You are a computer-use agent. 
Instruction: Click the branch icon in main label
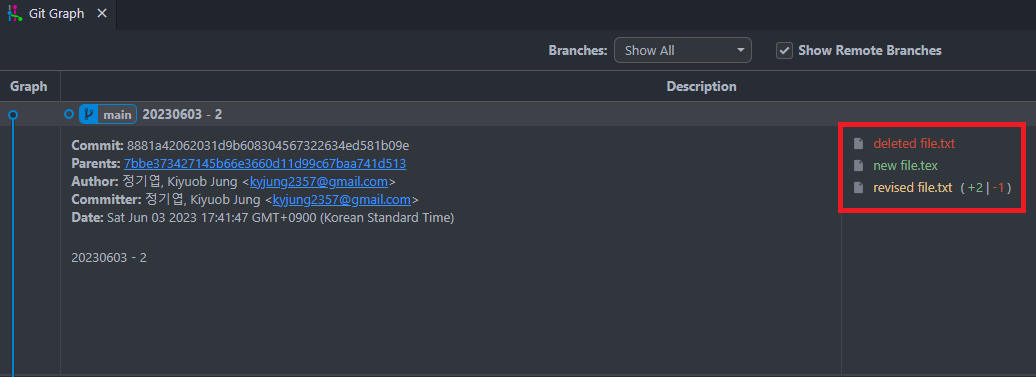[89, 114]
